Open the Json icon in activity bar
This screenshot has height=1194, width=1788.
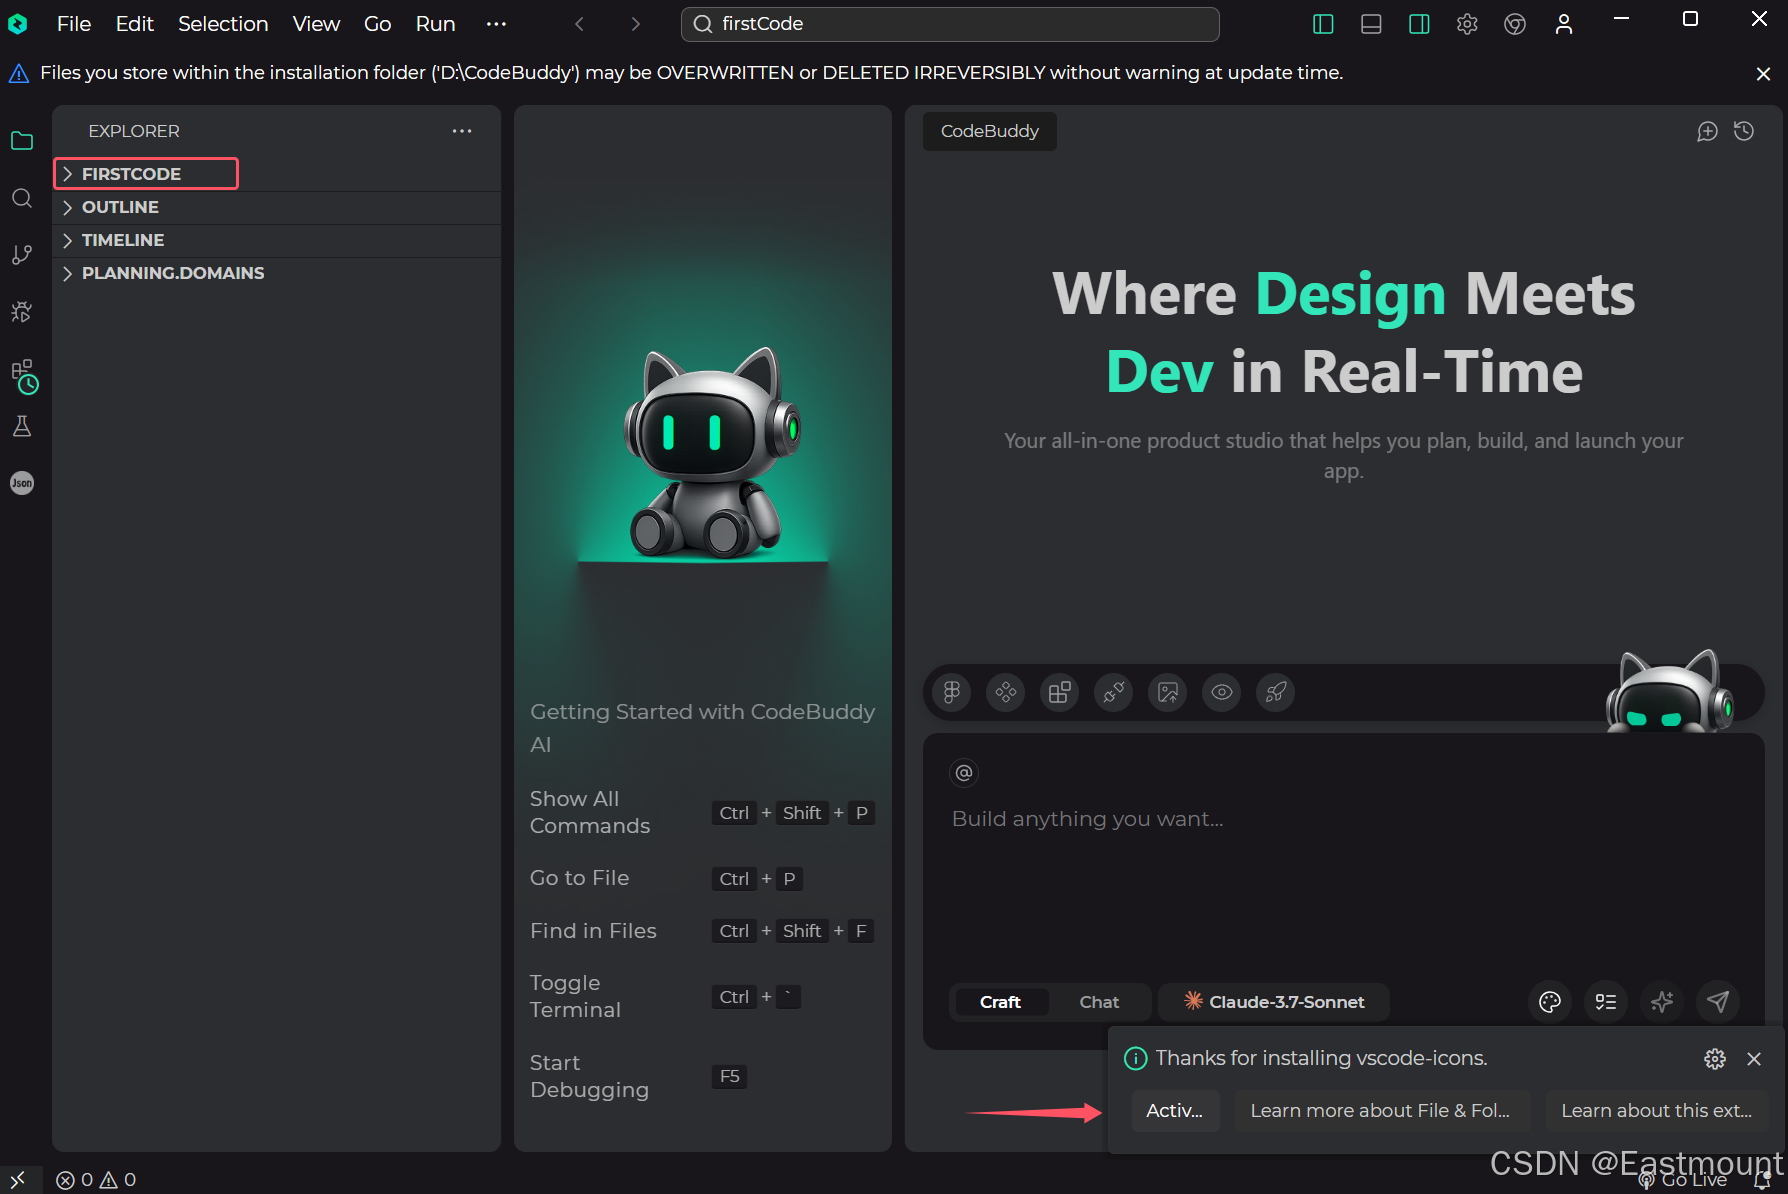pyautogui.click(x=22, y=483)
